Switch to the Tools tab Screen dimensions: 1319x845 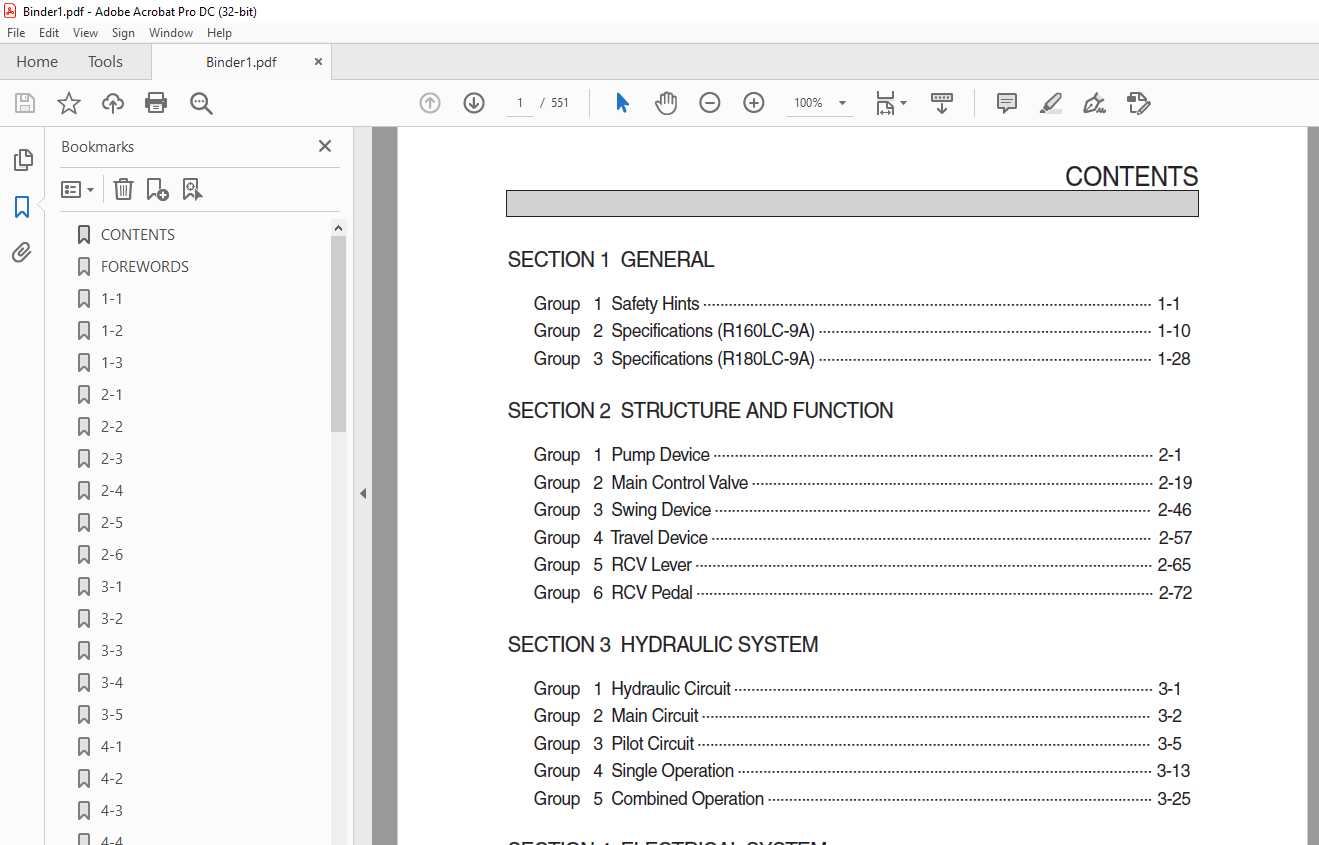(105, 62)
